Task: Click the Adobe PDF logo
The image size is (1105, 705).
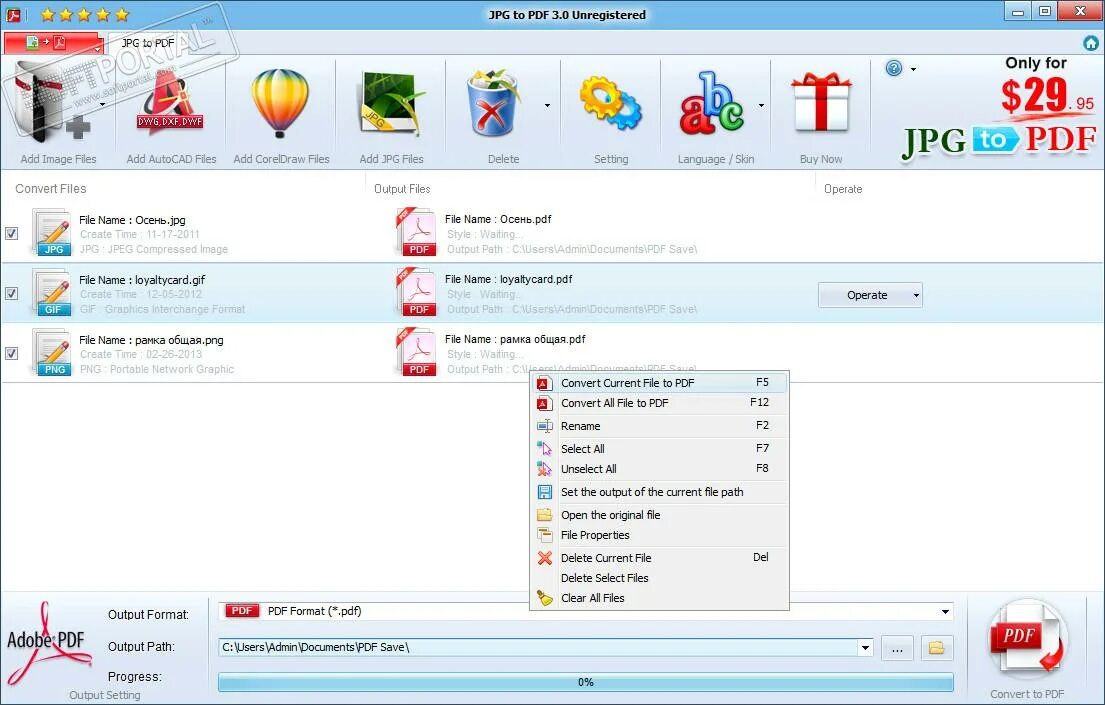Action: point(48,643)
